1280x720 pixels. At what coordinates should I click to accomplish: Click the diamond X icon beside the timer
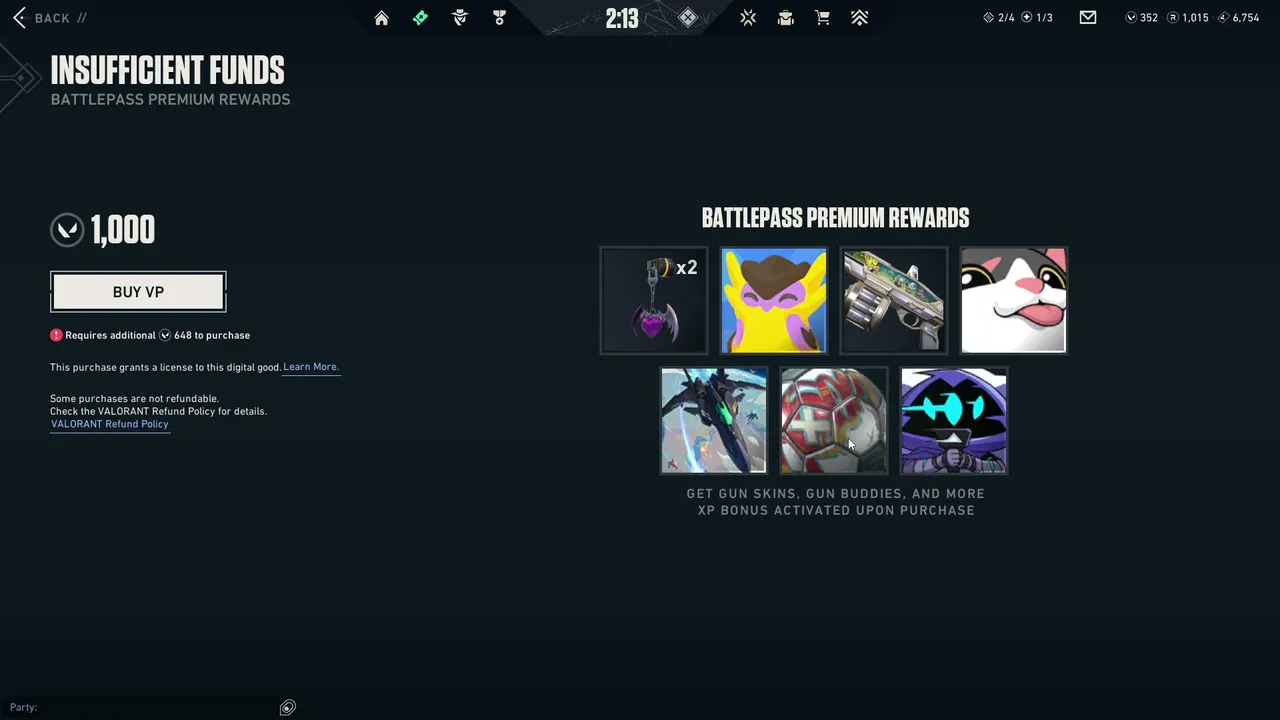[x=688, y=17]
